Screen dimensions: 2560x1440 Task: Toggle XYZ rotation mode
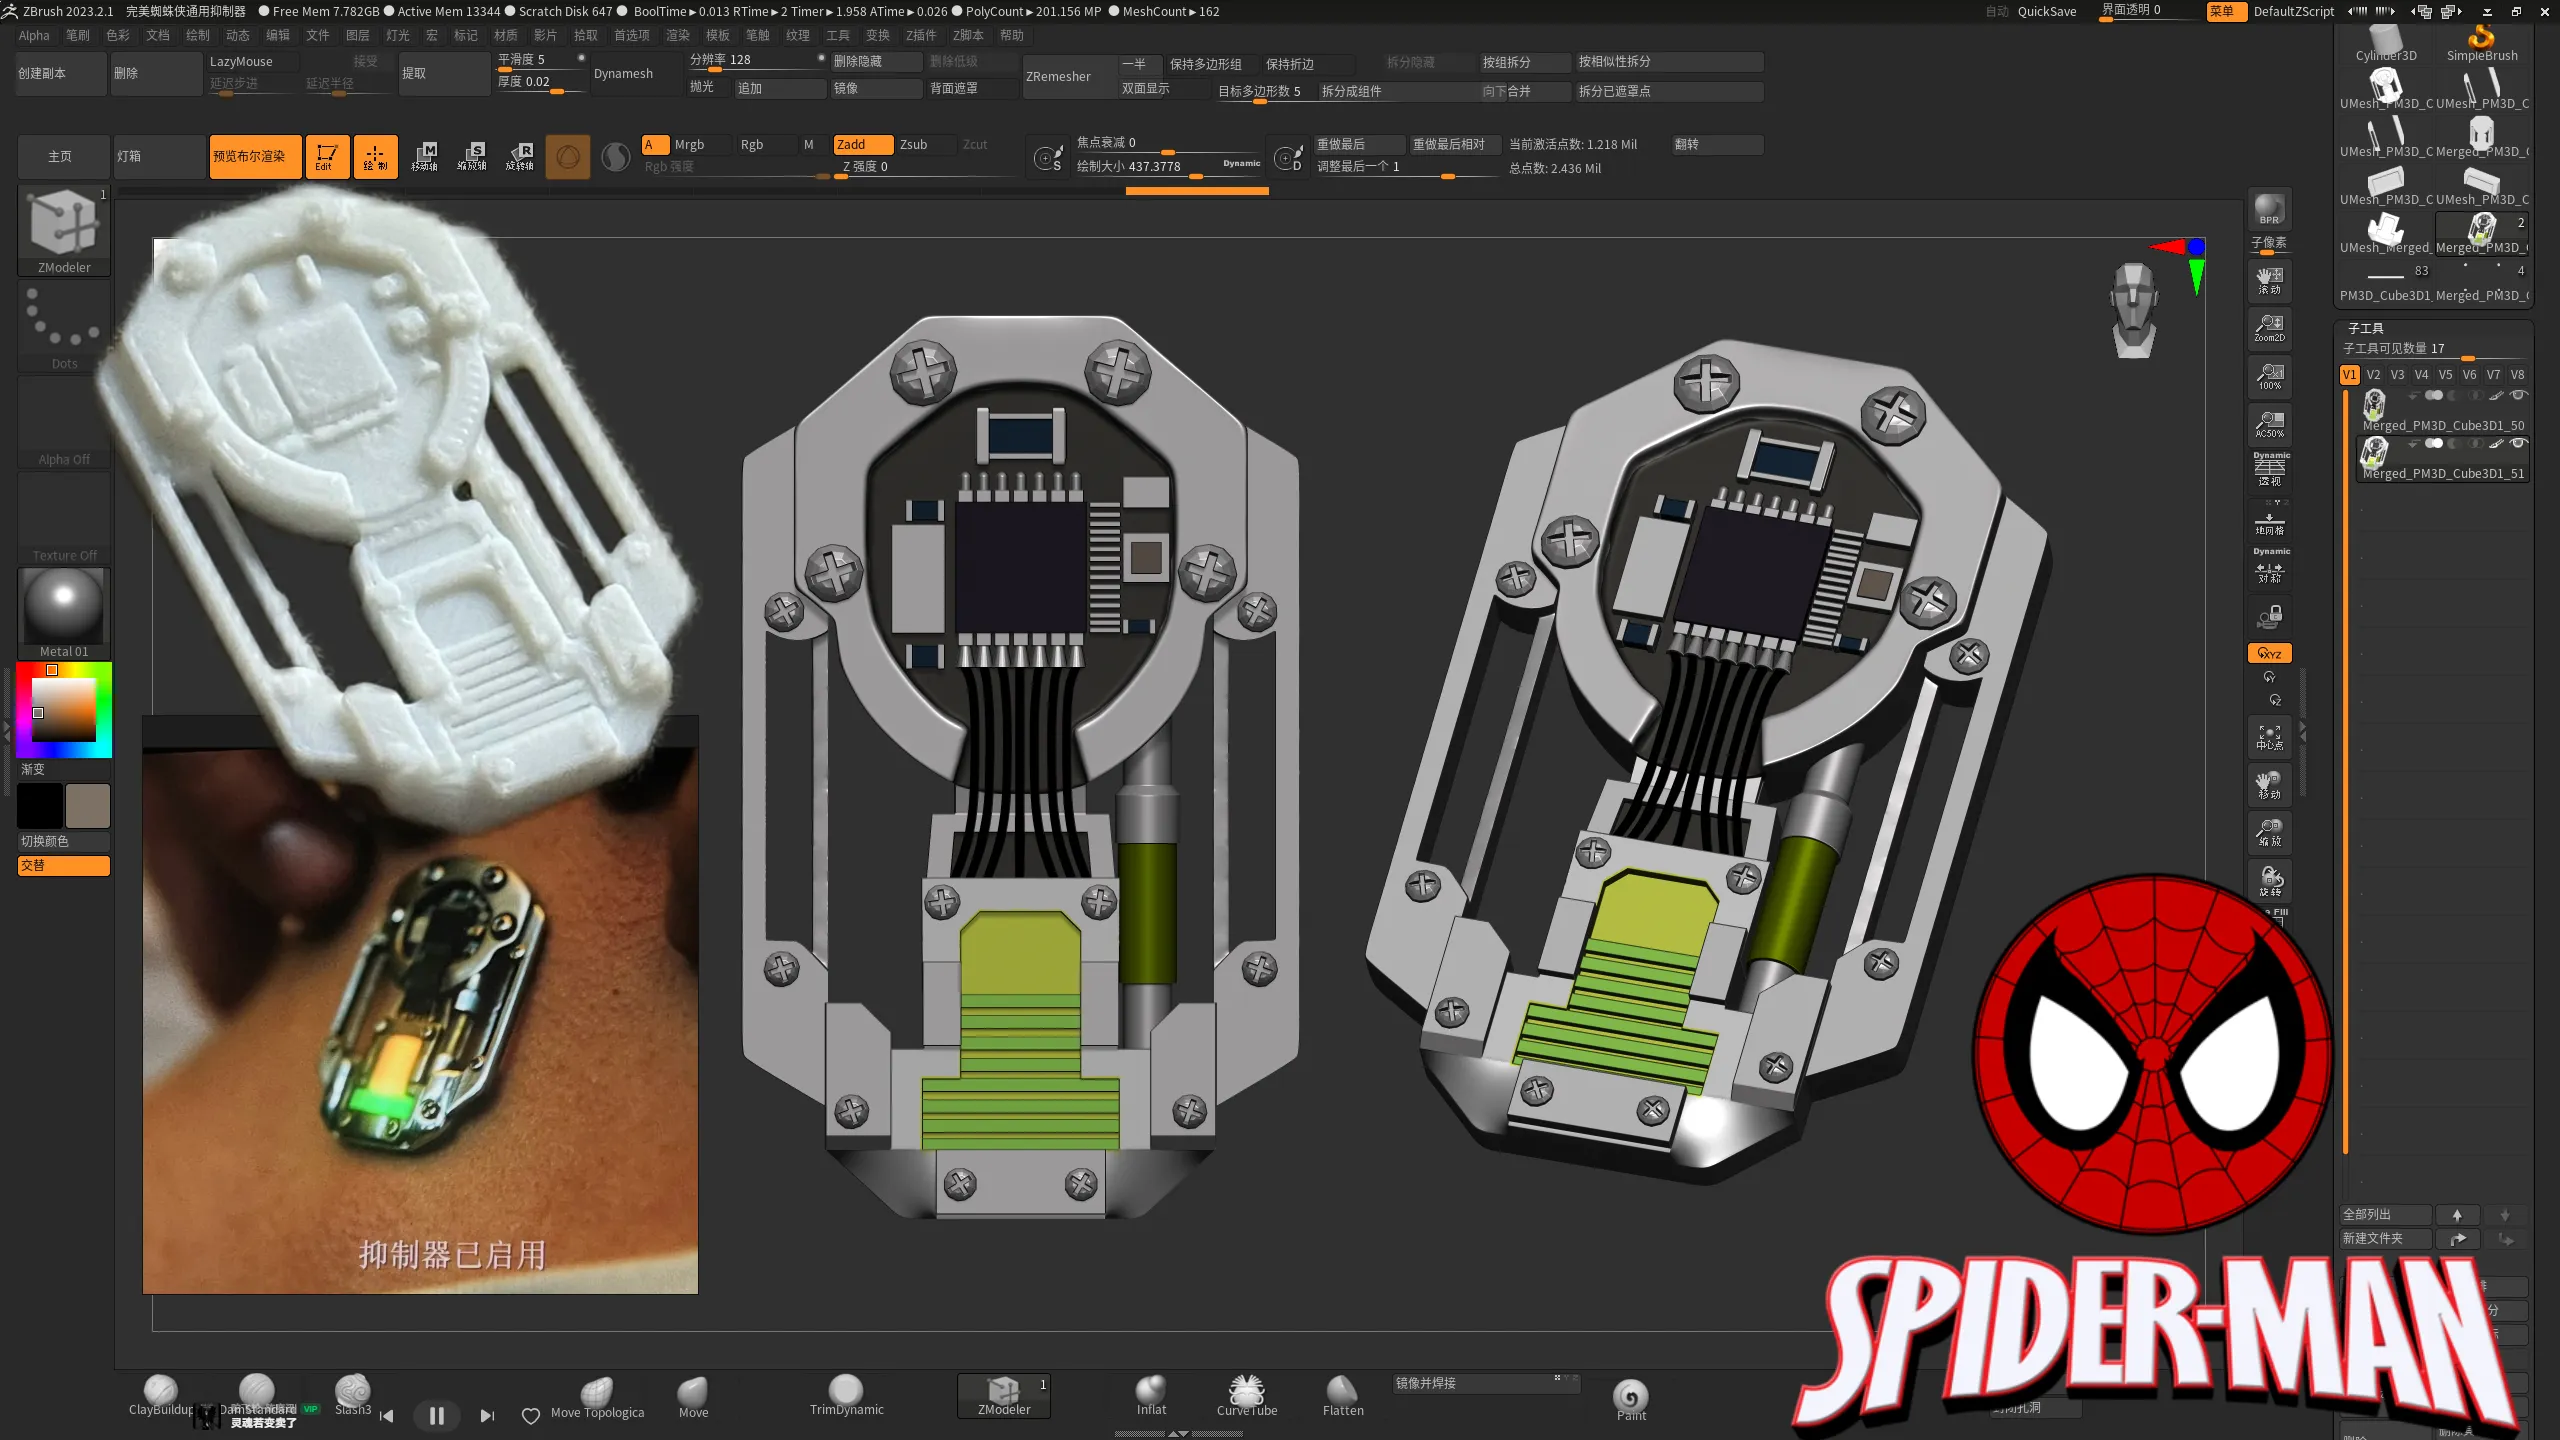coord(2270,653)
